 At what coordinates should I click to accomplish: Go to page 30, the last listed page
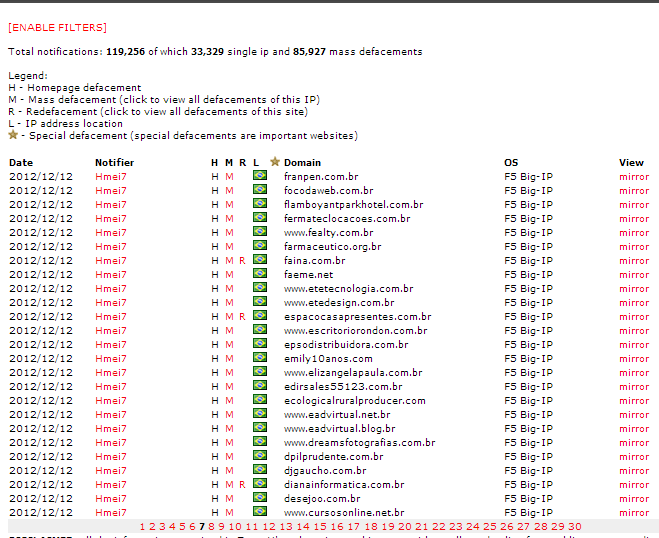tap(575, 527)
